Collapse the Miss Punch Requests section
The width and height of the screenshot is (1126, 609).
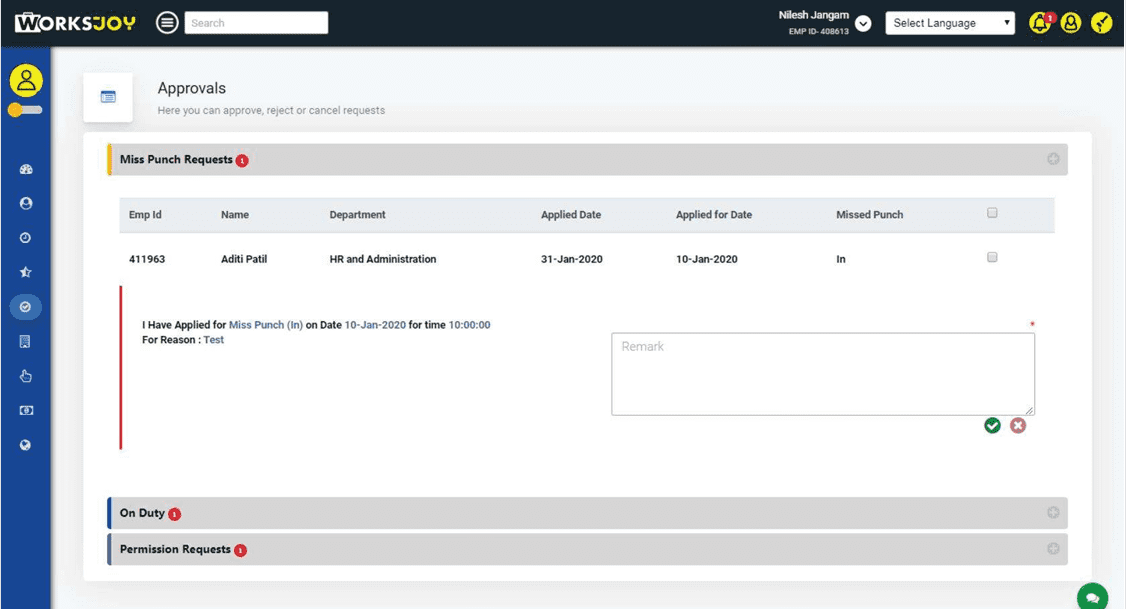coord(1053,160)
